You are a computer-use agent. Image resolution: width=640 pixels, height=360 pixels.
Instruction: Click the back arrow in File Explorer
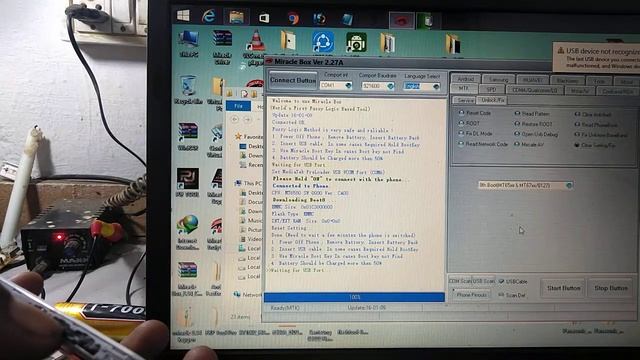[235, 119]
